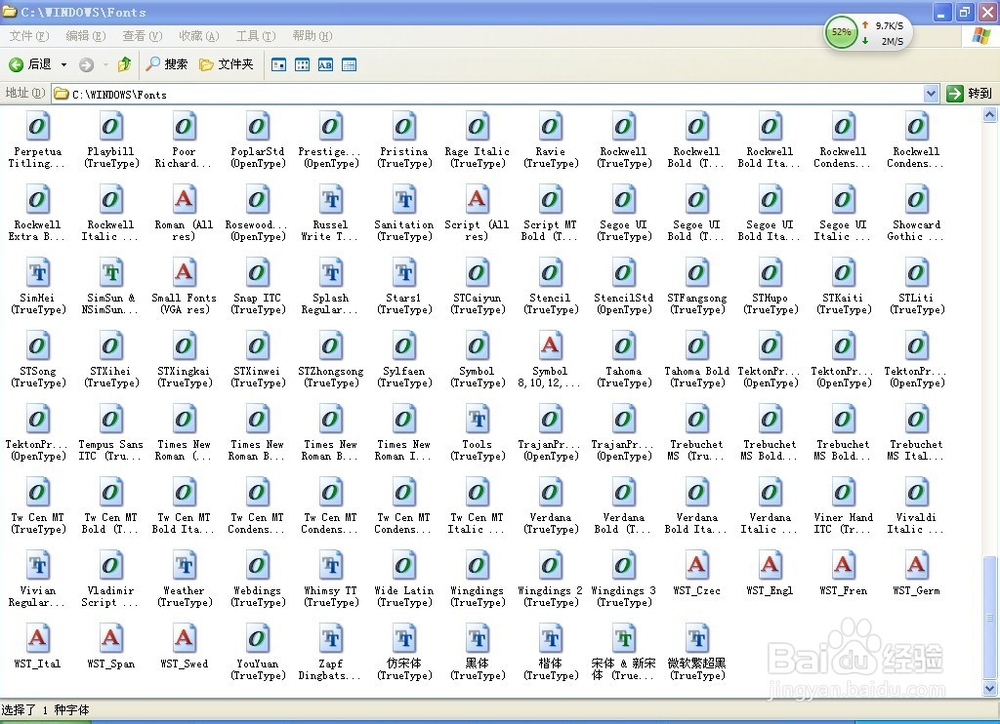Viewport: 1000px width, 724px height.
Task: Select the YouYuan (TrueType) font
Action: tap(258, 639)
